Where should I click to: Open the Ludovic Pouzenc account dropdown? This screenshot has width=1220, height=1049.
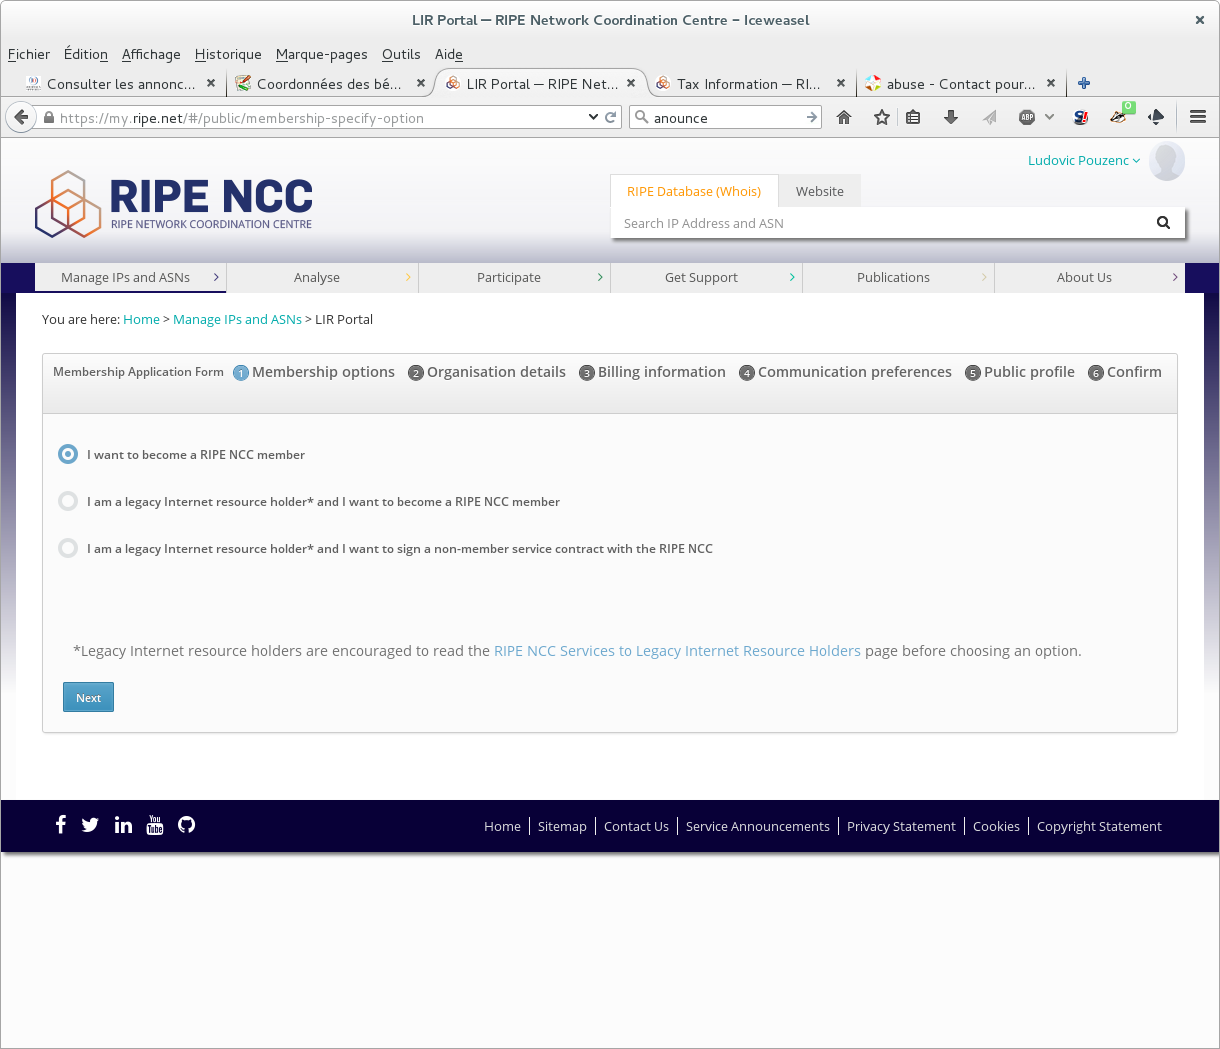pyautogui.click(x=1084, y=160)
